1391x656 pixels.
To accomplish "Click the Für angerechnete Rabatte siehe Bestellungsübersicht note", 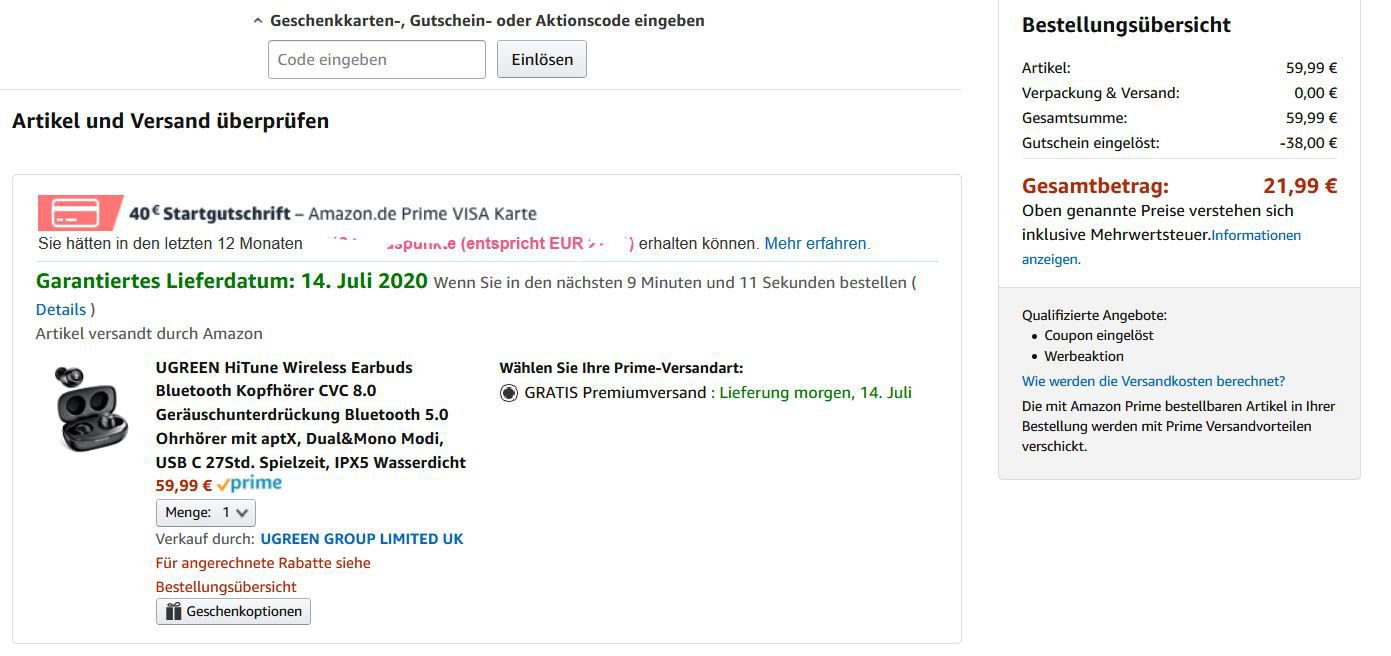I will 263,575.
